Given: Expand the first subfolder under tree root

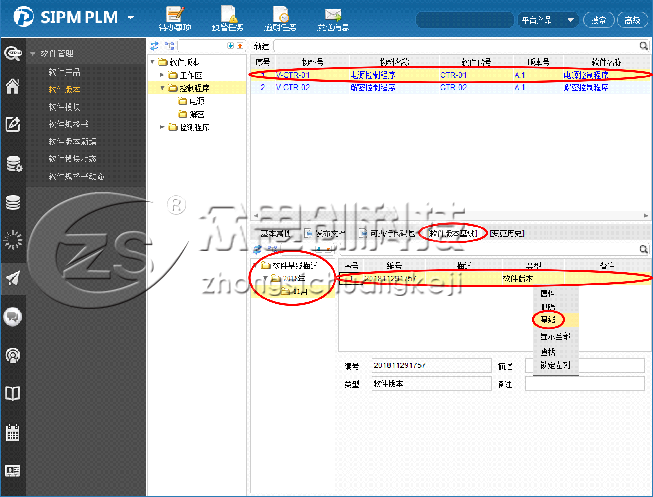Looking at the screenshot, I should 162,75.
